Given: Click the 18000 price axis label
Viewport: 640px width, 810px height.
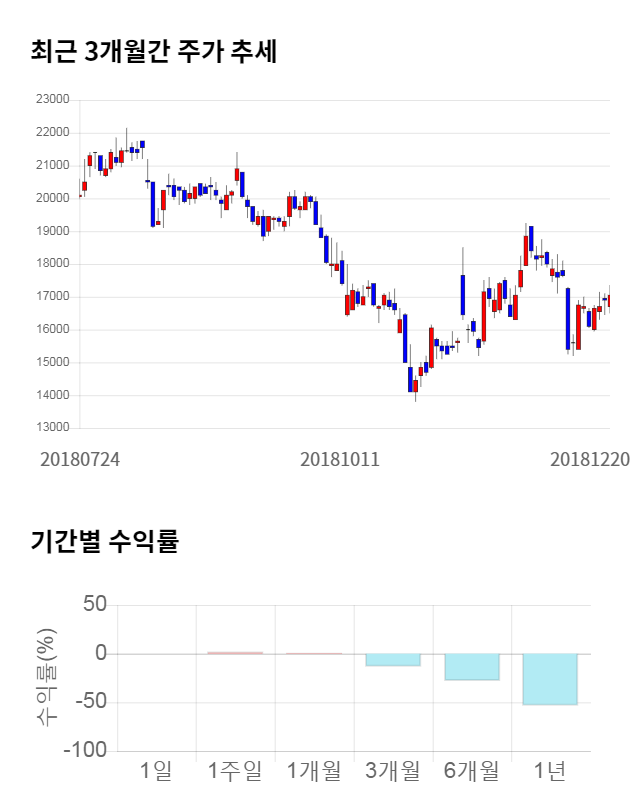Looking at the screenshot, I should [51, 264].
